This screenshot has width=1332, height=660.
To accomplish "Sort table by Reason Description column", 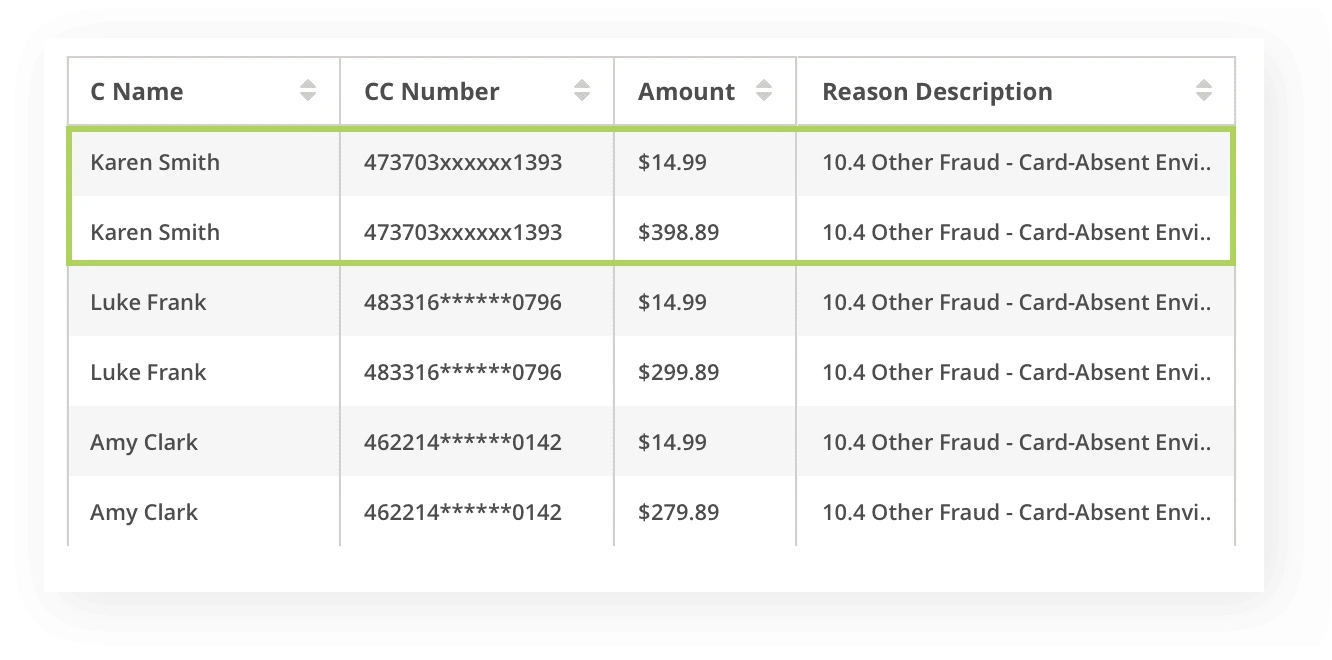I will [1204, 91].
